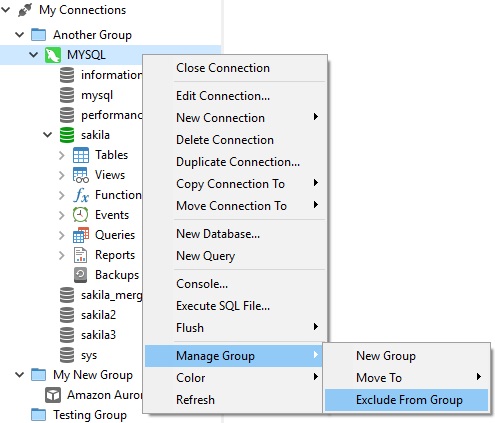This screenshot has width=495, height=423.
Task: Expand the Tables node chevron
Action: click(61, 155)
